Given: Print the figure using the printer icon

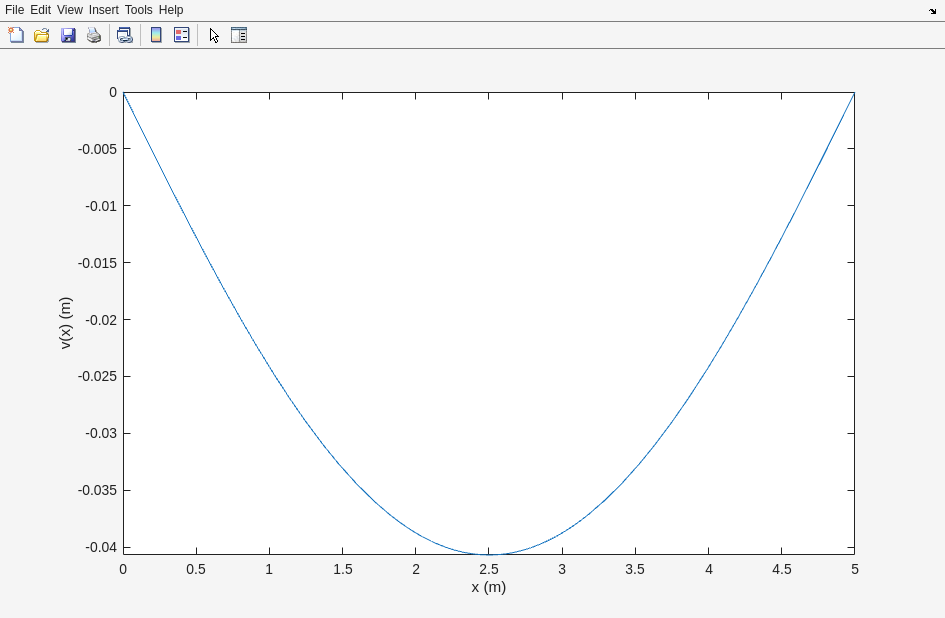Looking at the screenshot, I should tap(94, 35).
